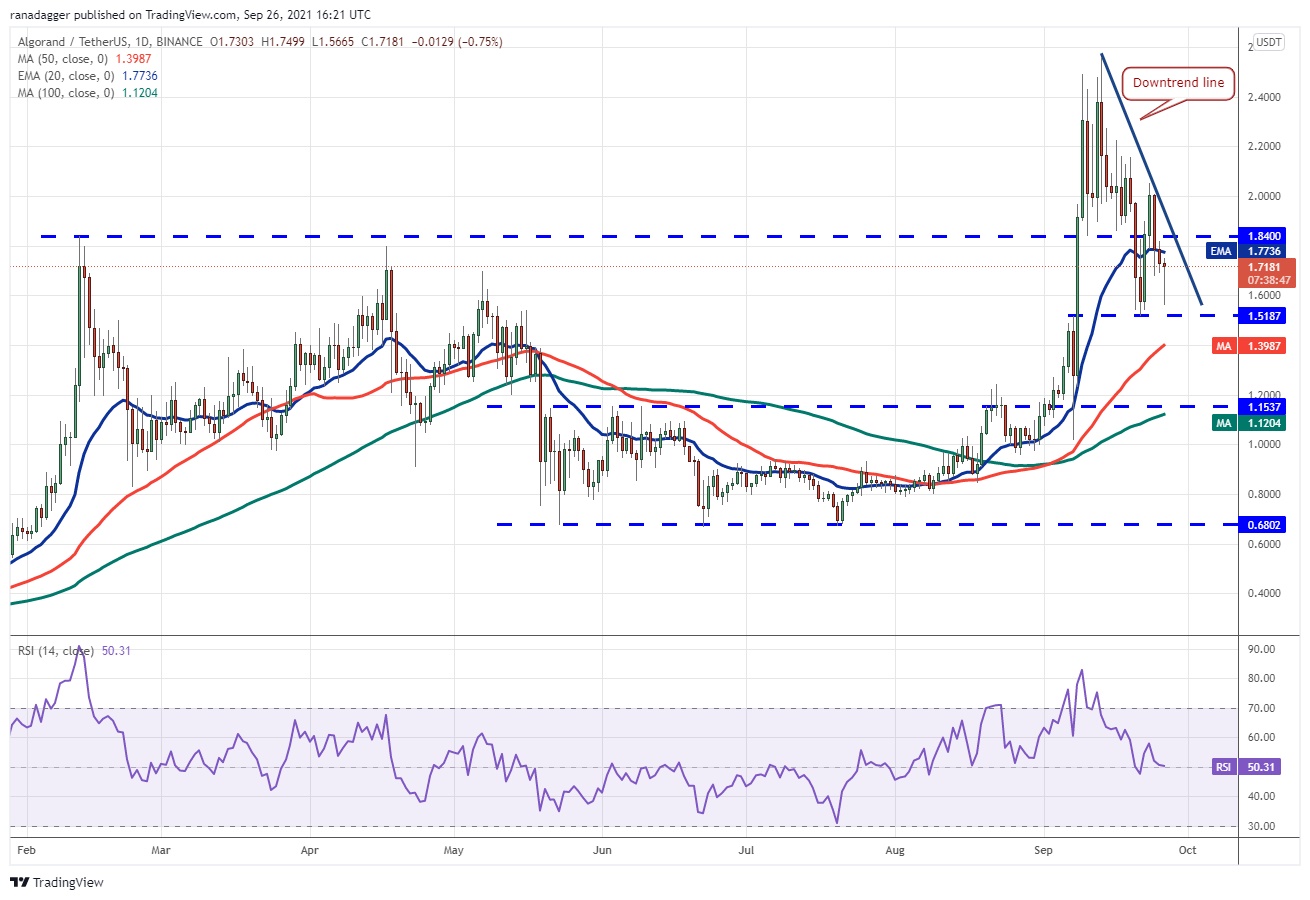Screen dimensions: 1310x900
Task: Click the MA (50, close, 0) indicator legend
Action: click(x=84, y=59)
